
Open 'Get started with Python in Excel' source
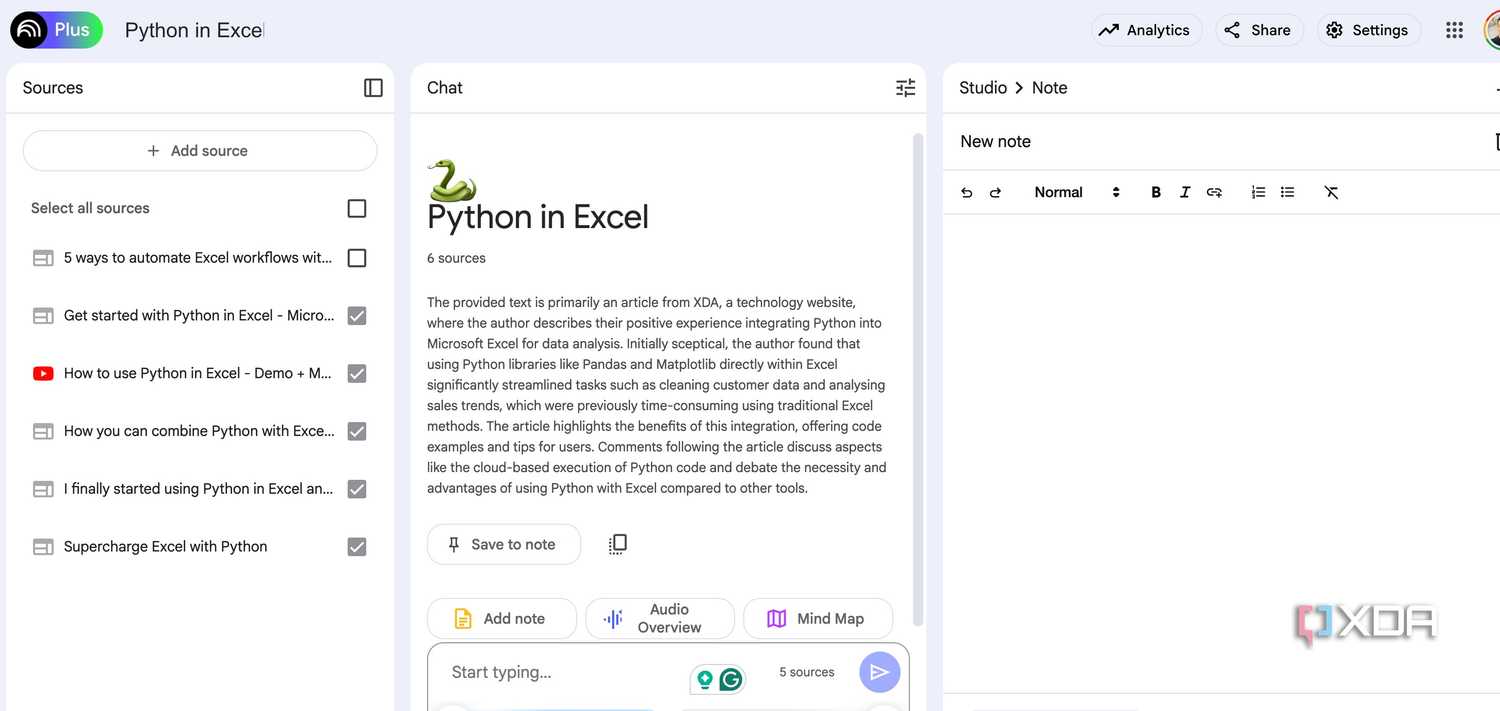(199, 316)
